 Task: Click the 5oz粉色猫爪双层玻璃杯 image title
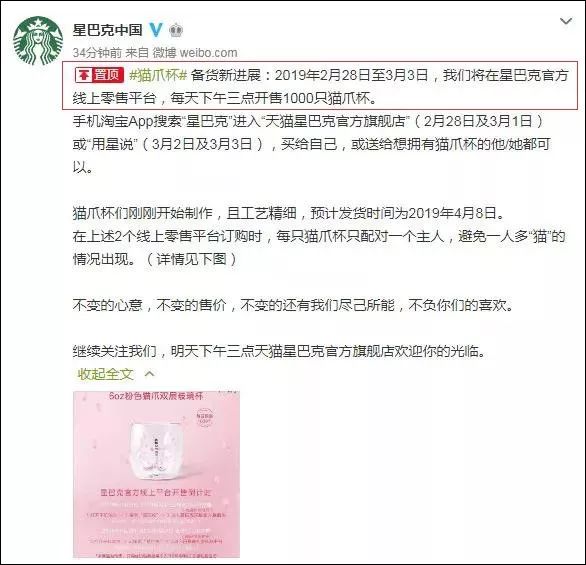point(156,396)
